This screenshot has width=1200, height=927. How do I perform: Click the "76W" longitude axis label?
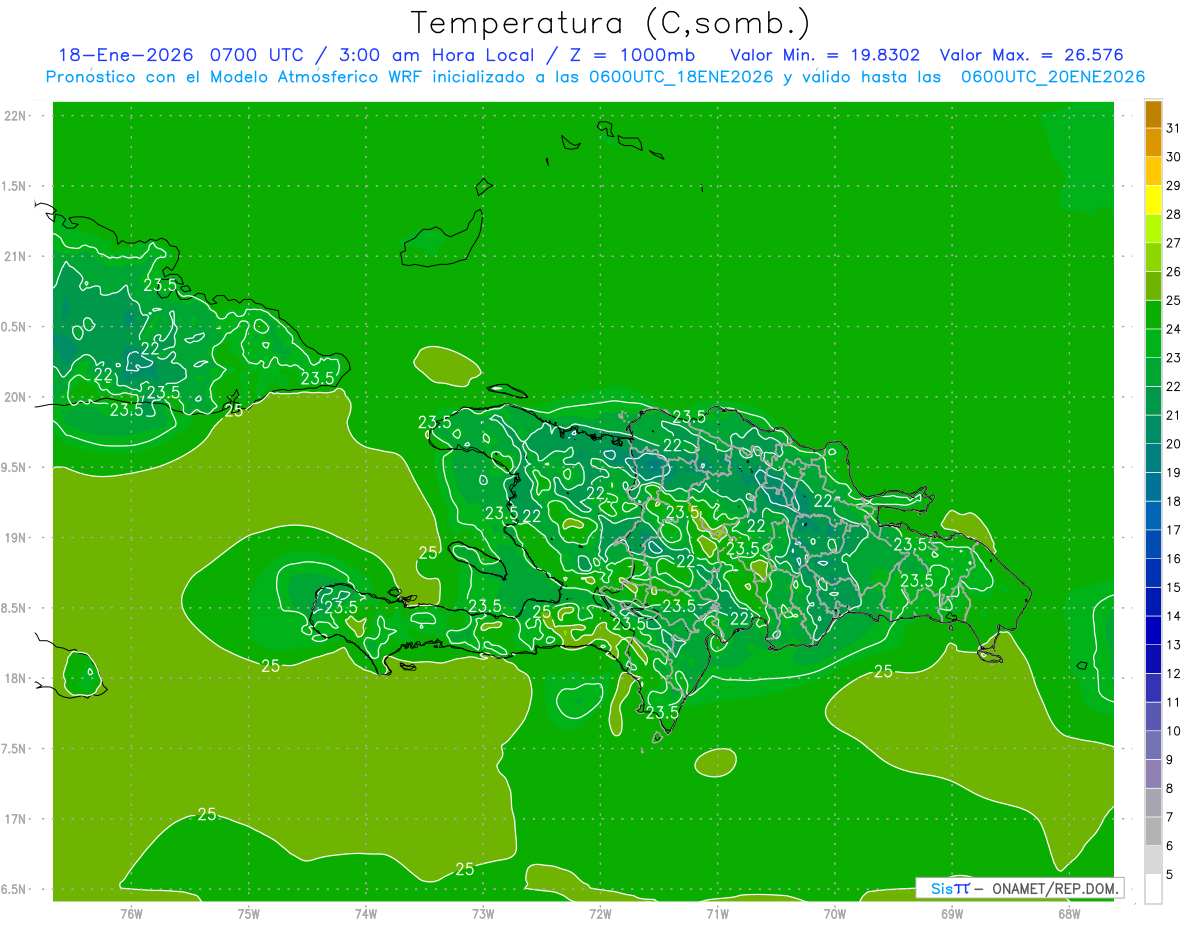131,913
